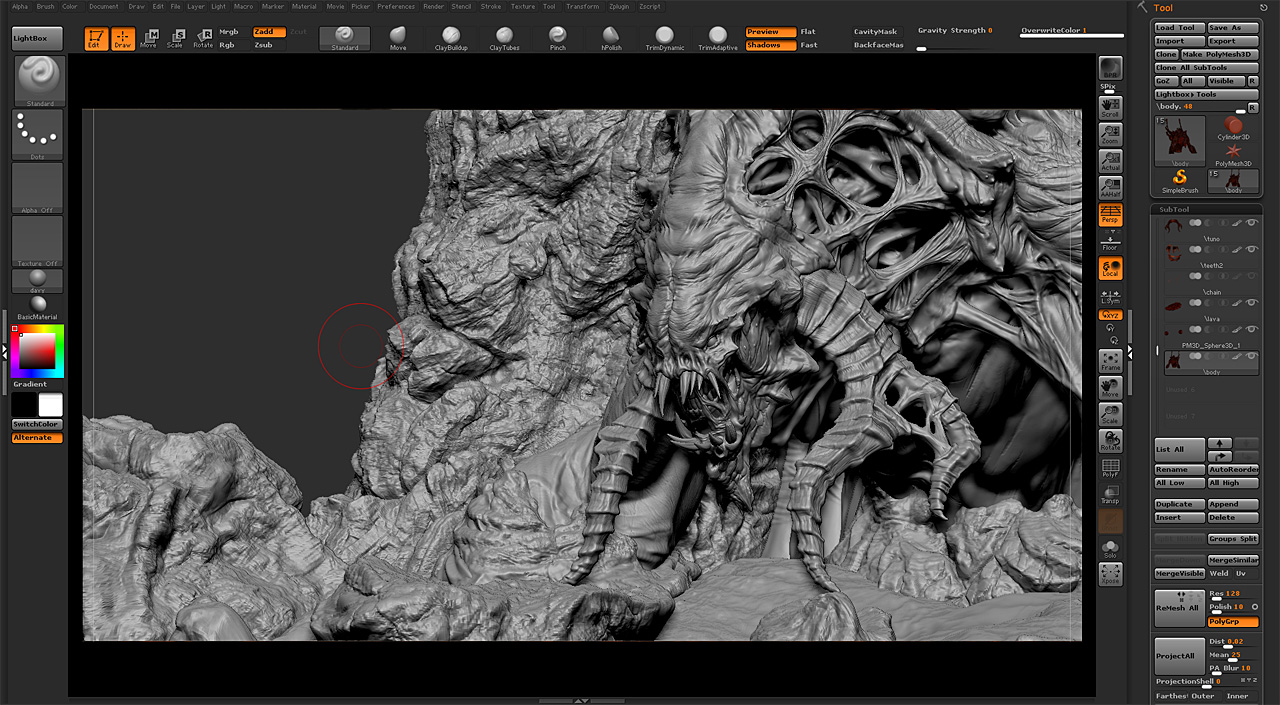
Task: Select the Standard brush in top shelf
Action: point(344,38)
